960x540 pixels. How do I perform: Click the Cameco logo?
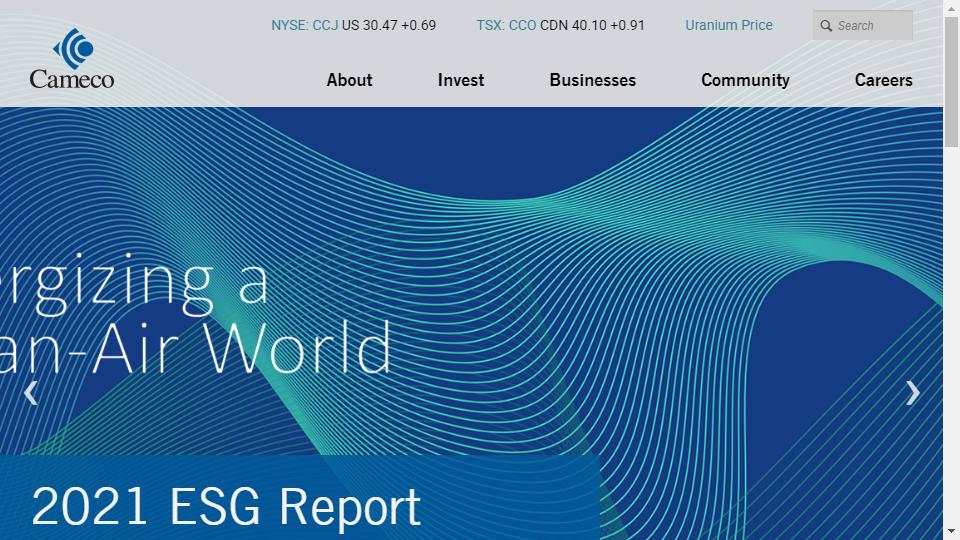tap(72, 59)
